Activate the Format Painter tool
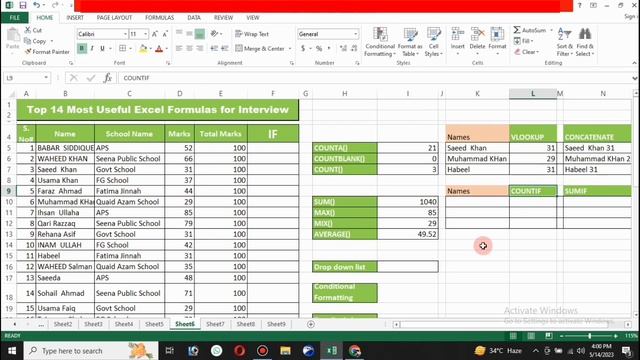This screenshot has height=360, width=640. 47,52
